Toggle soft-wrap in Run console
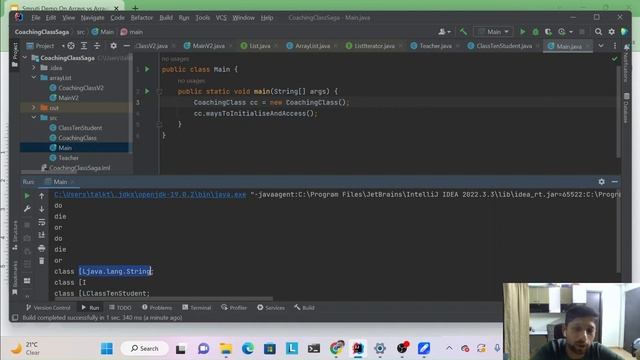Viewport: 640px width, 360px height. (42, 222)
